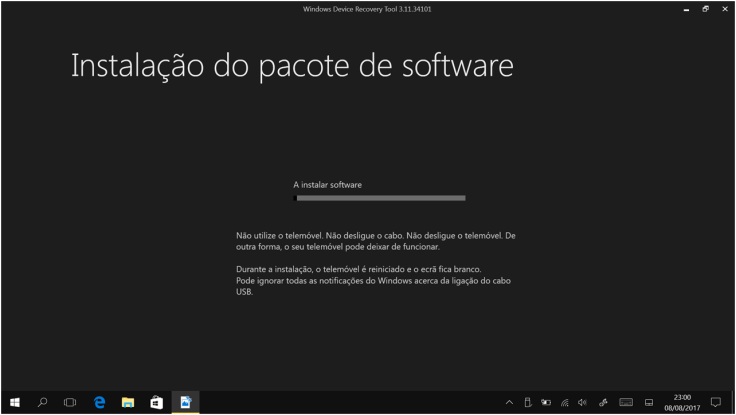Viewport: 736px width, 415px height.
Task: Open Task View from the taskbar
Action: click(70, 402)
